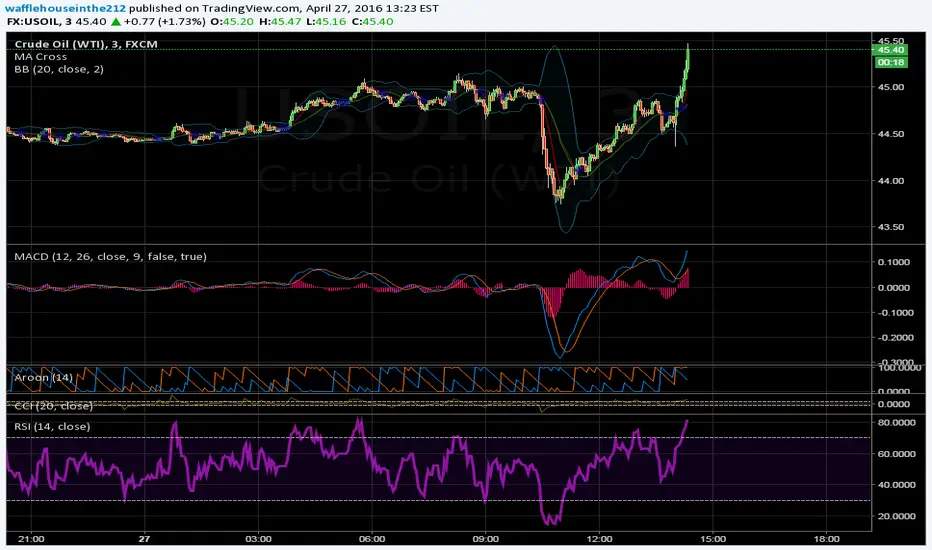932x550 pixels.
Task: Open the wafflehouseinthe212 author link
Action: click(x=65, y=8)
